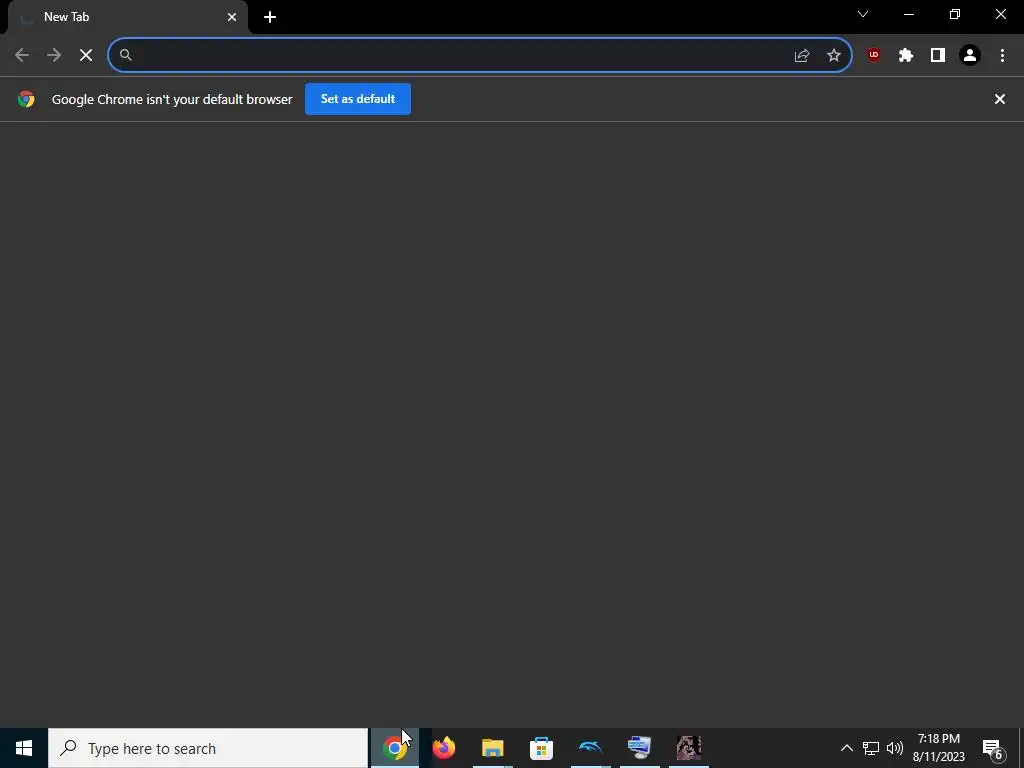Click Set as default button

click(x=358, y=99)
